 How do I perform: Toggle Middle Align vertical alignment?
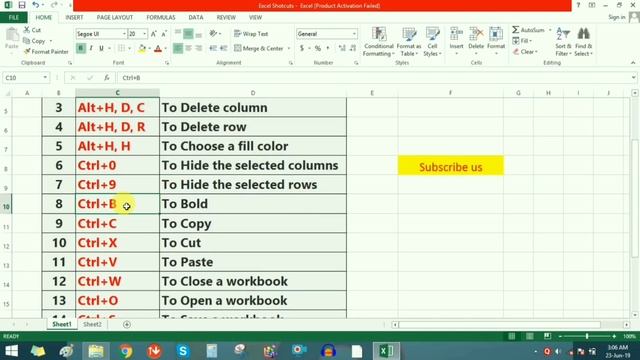[x=188, y=34]
